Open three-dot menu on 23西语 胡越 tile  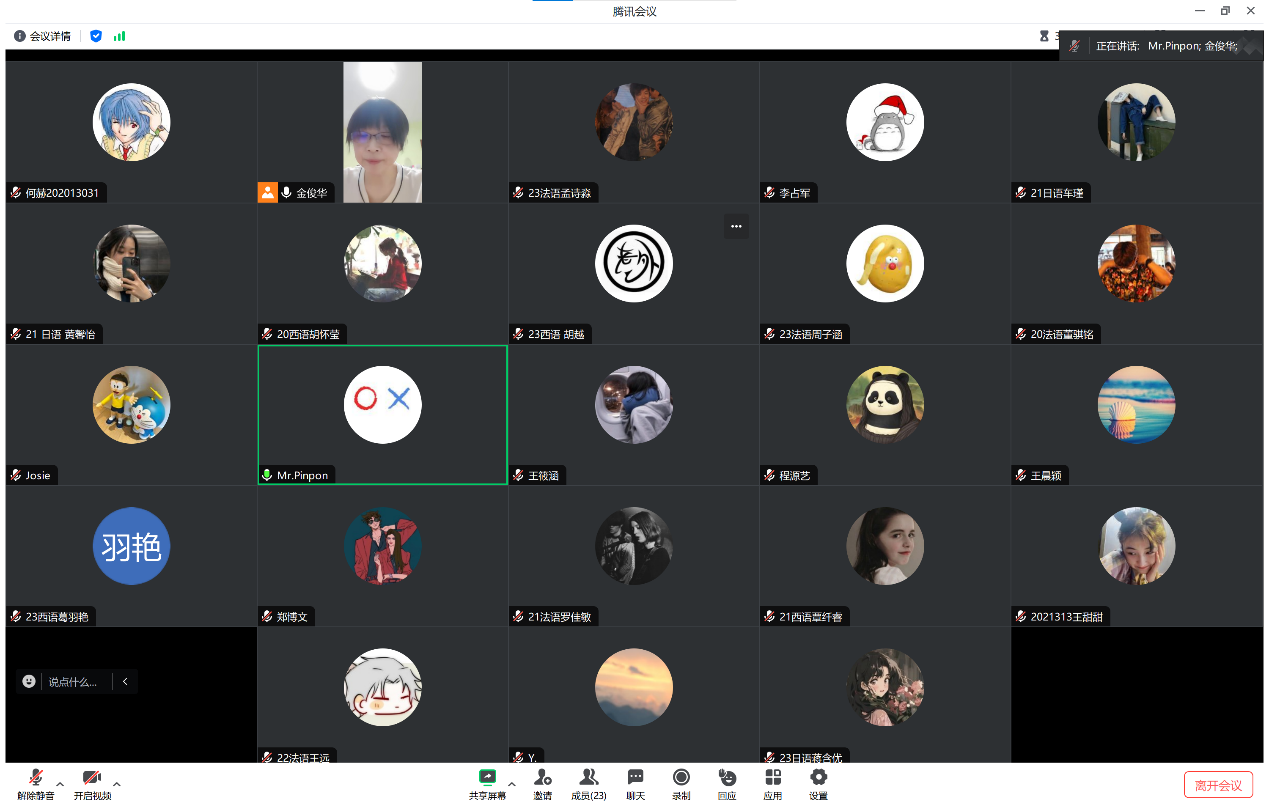[736, 226]
